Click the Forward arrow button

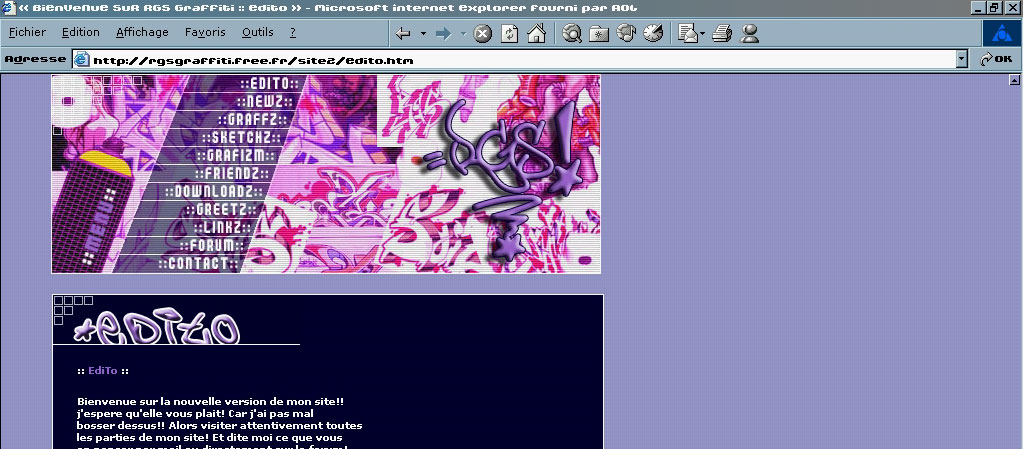point(444,33)
